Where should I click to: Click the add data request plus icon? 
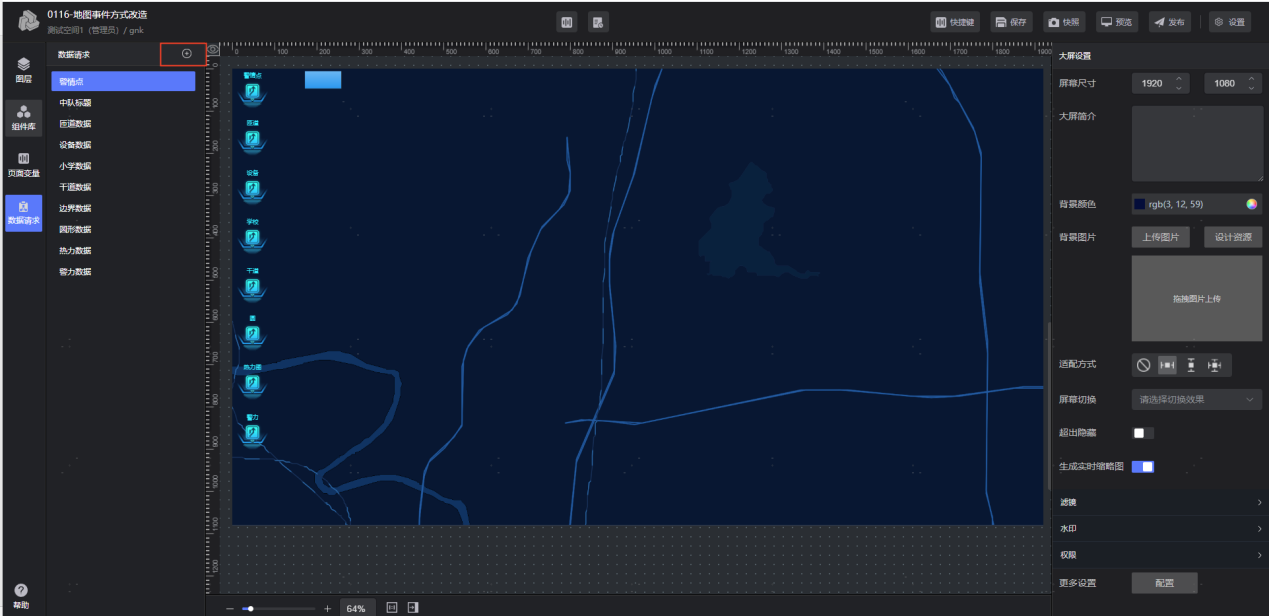tap(186, 54)
